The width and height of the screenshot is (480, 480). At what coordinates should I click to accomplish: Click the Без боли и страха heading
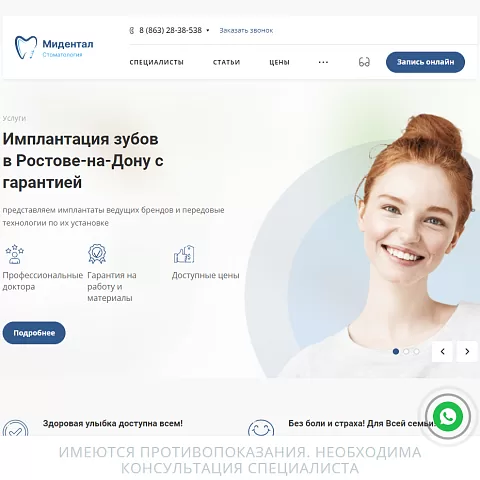tap(362, 423)
